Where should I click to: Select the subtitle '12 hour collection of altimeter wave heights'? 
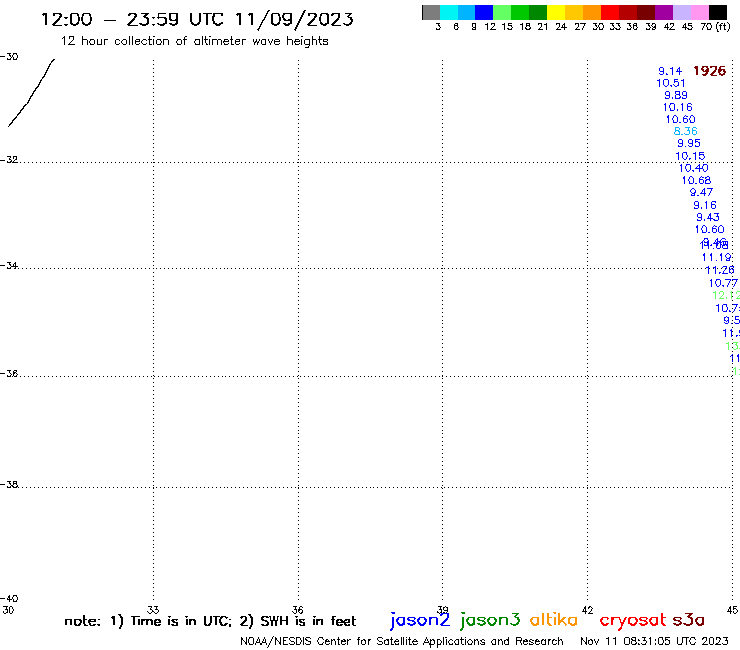coord(194,41)
